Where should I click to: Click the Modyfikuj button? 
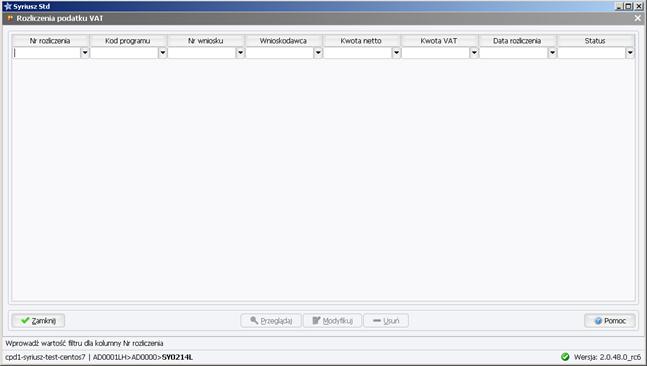[332, 321]
